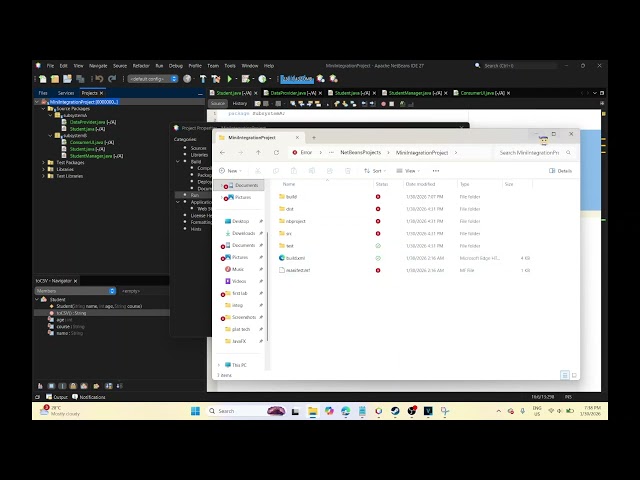
Task: Expand the Test Libraries node
Action: (x=43, y=176)
